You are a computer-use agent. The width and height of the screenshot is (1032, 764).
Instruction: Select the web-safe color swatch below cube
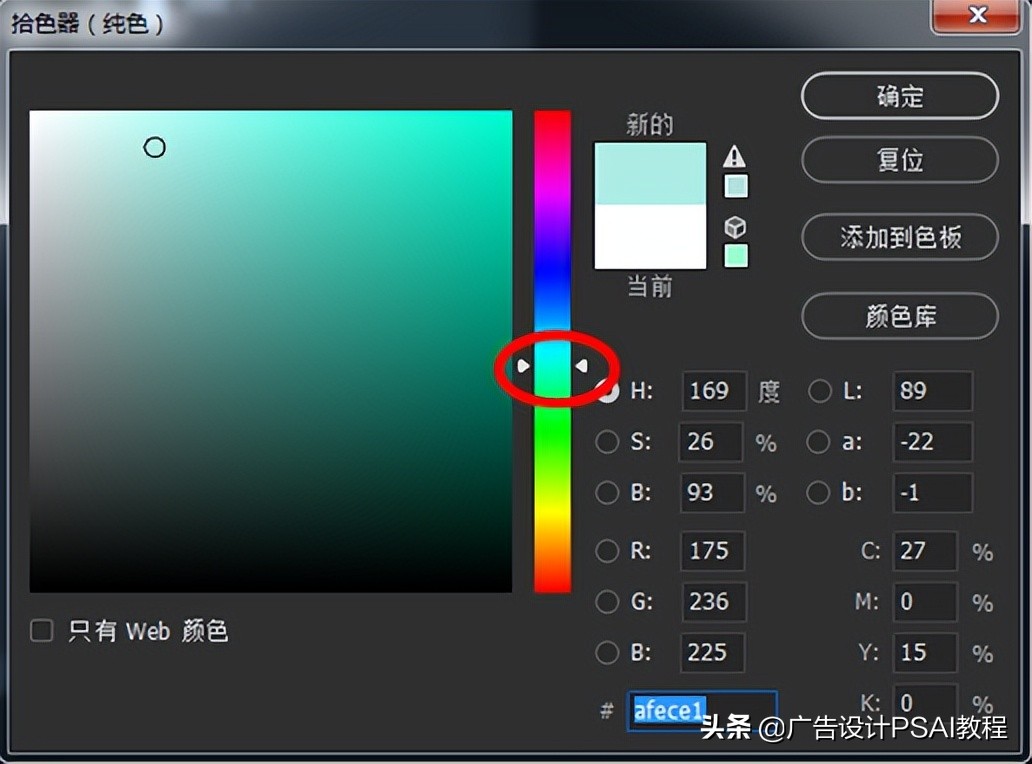[x=736, y=255]
